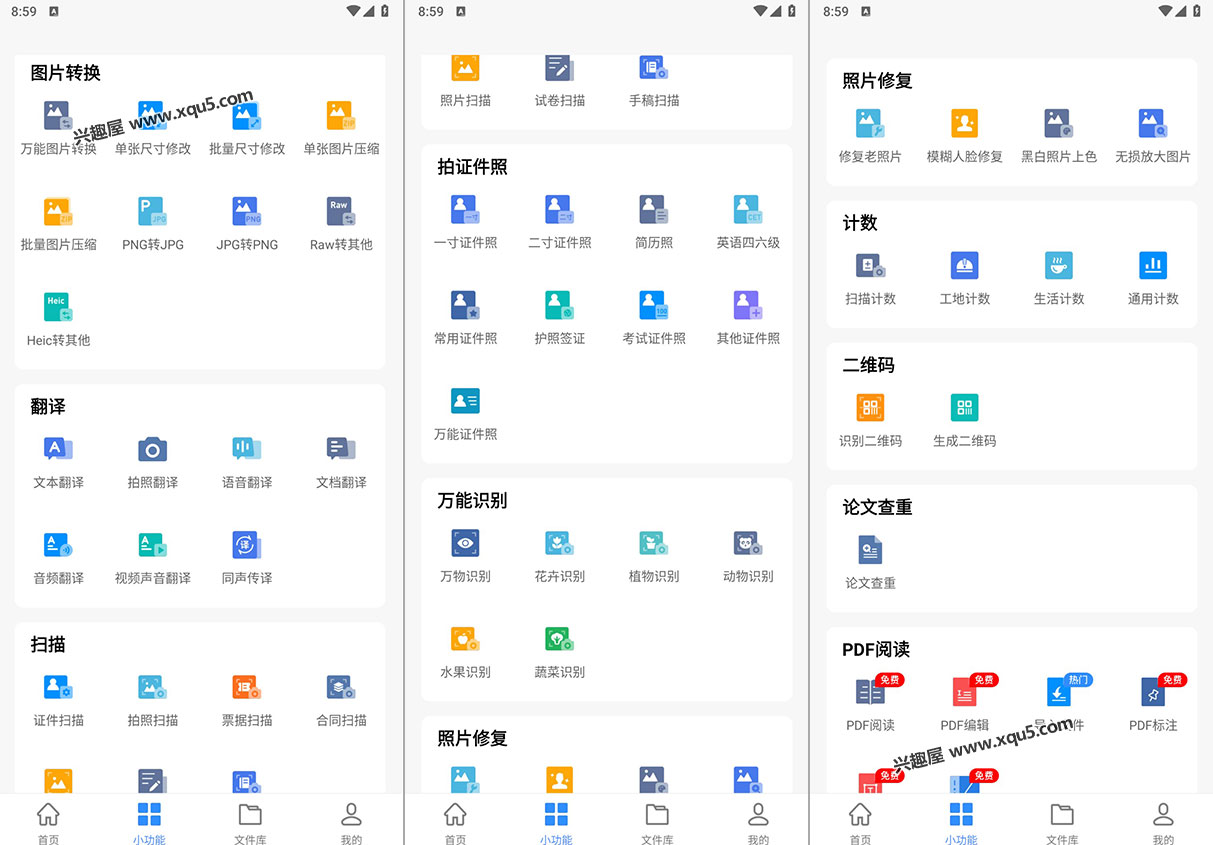This screenshot has width=1213, height=845.
Task: Switch to 首页 tab on the 图片转换 screen
Action: (x=48, y=822)
